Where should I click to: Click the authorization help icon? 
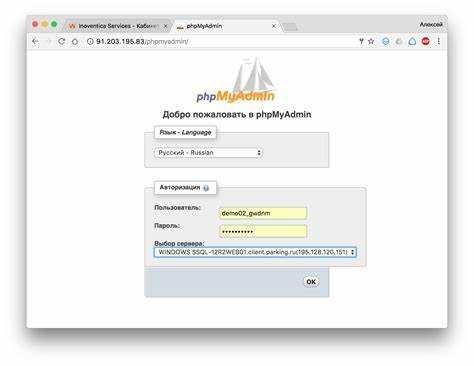206,188
